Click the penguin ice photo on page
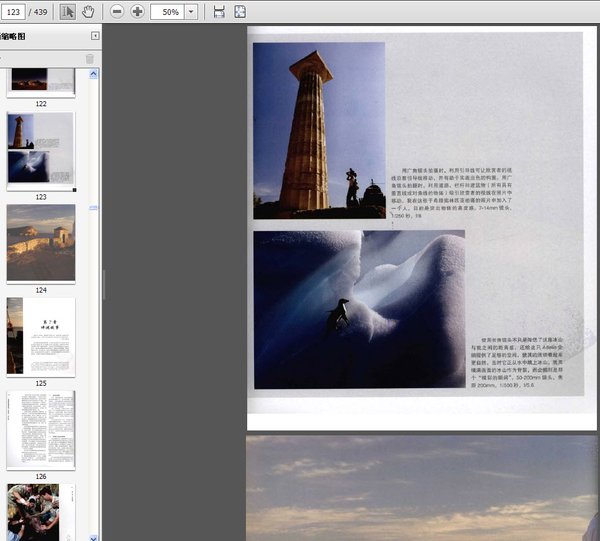The height and width of the screenshot is (541, 600). point(358,309)
